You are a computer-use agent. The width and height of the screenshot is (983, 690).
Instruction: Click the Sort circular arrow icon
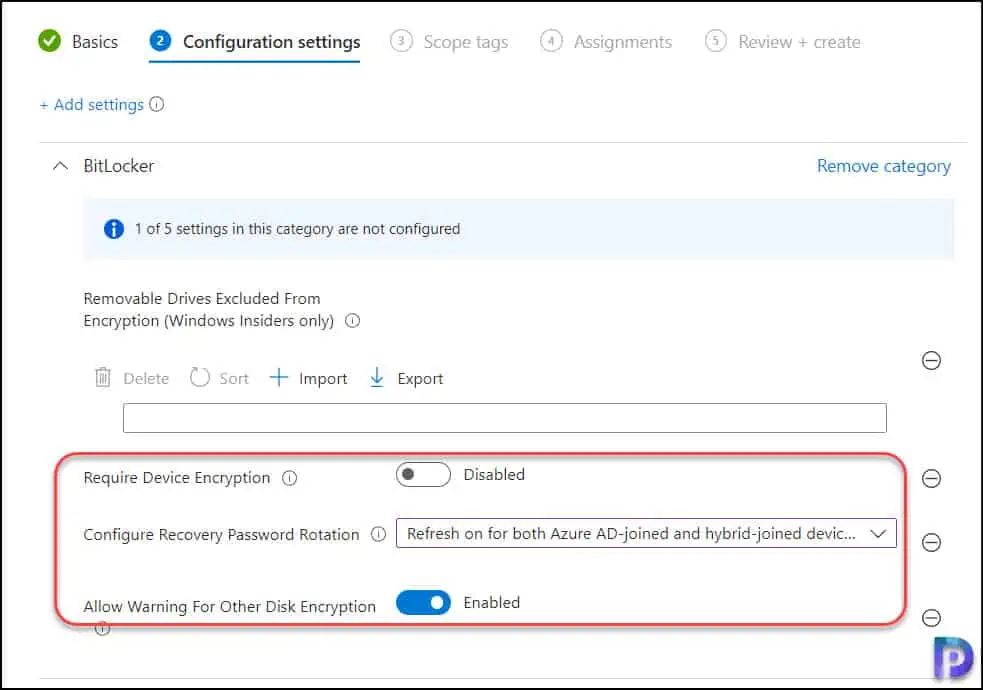point(199,377)
